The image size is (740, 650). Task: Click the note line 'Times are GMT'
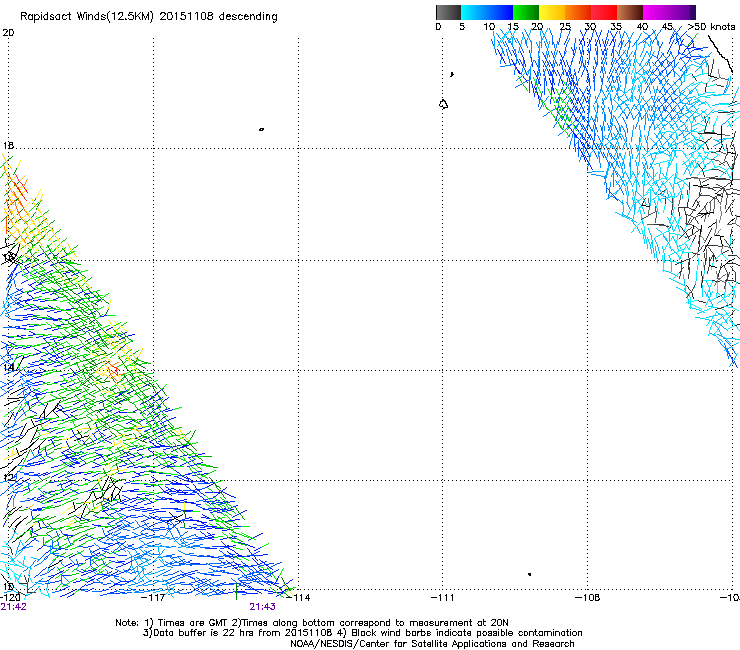tap(193, 623)
